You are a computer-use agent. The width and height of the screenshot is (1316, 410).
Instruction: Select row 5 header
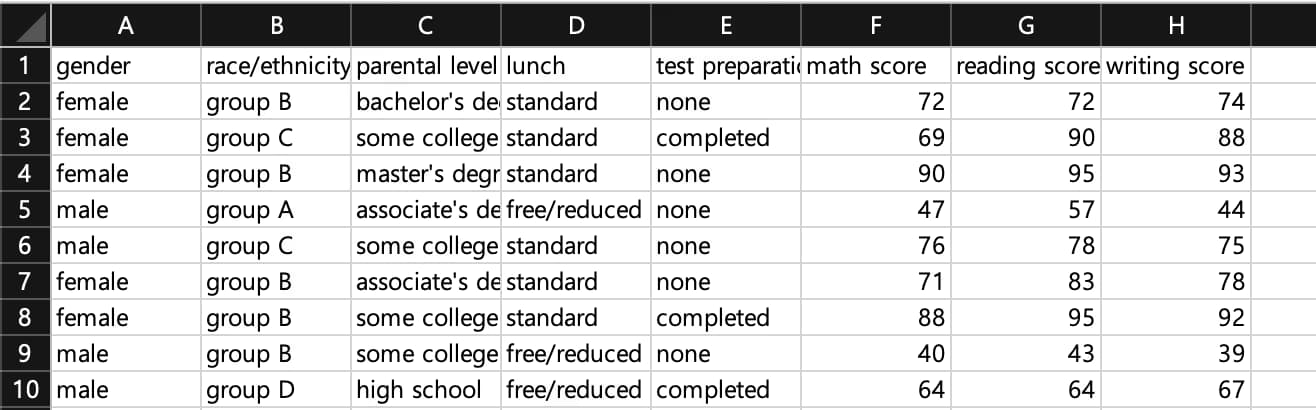coord(25,210)
